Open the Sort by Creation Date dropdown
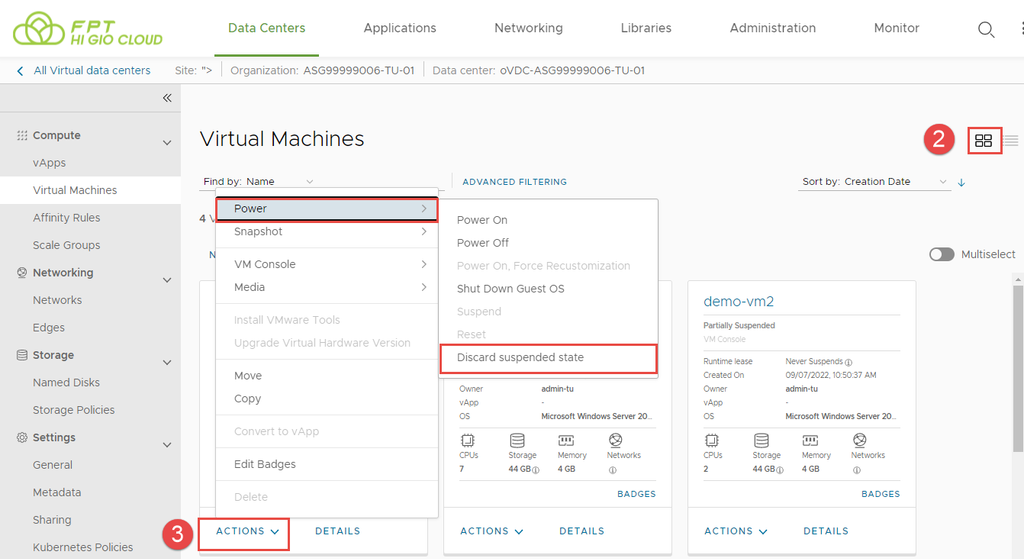The width and height of the screenshot is (1024, 559). coord(875,182)
